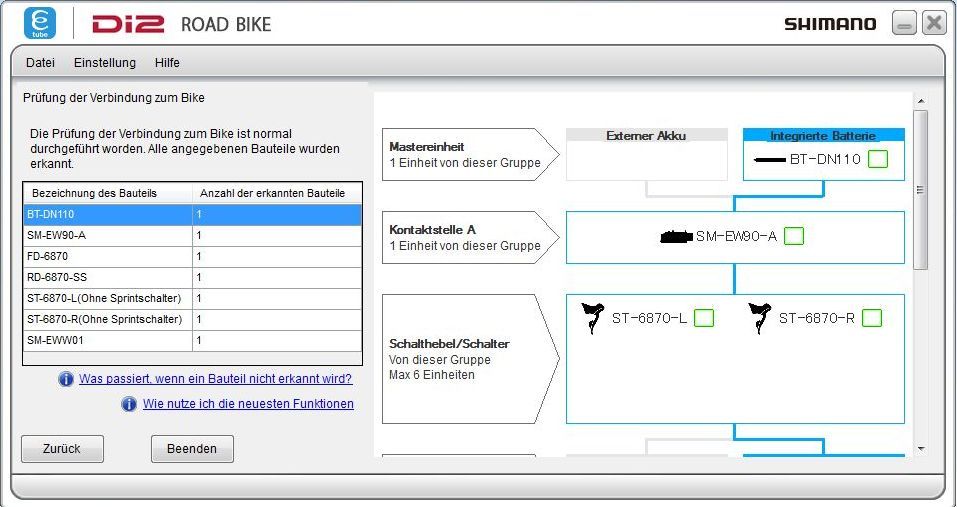The height and width of the screenshot is (507, 957).
Task: Select the SM-EW90-A table row
Action: pos(192,236)
